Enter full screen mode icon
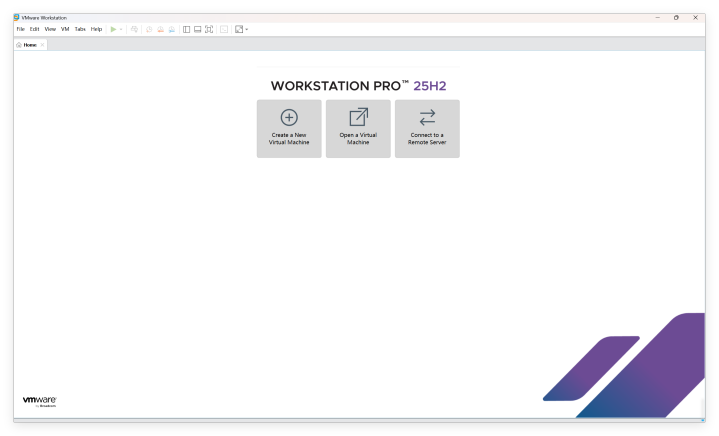 (x=209, y=29)
